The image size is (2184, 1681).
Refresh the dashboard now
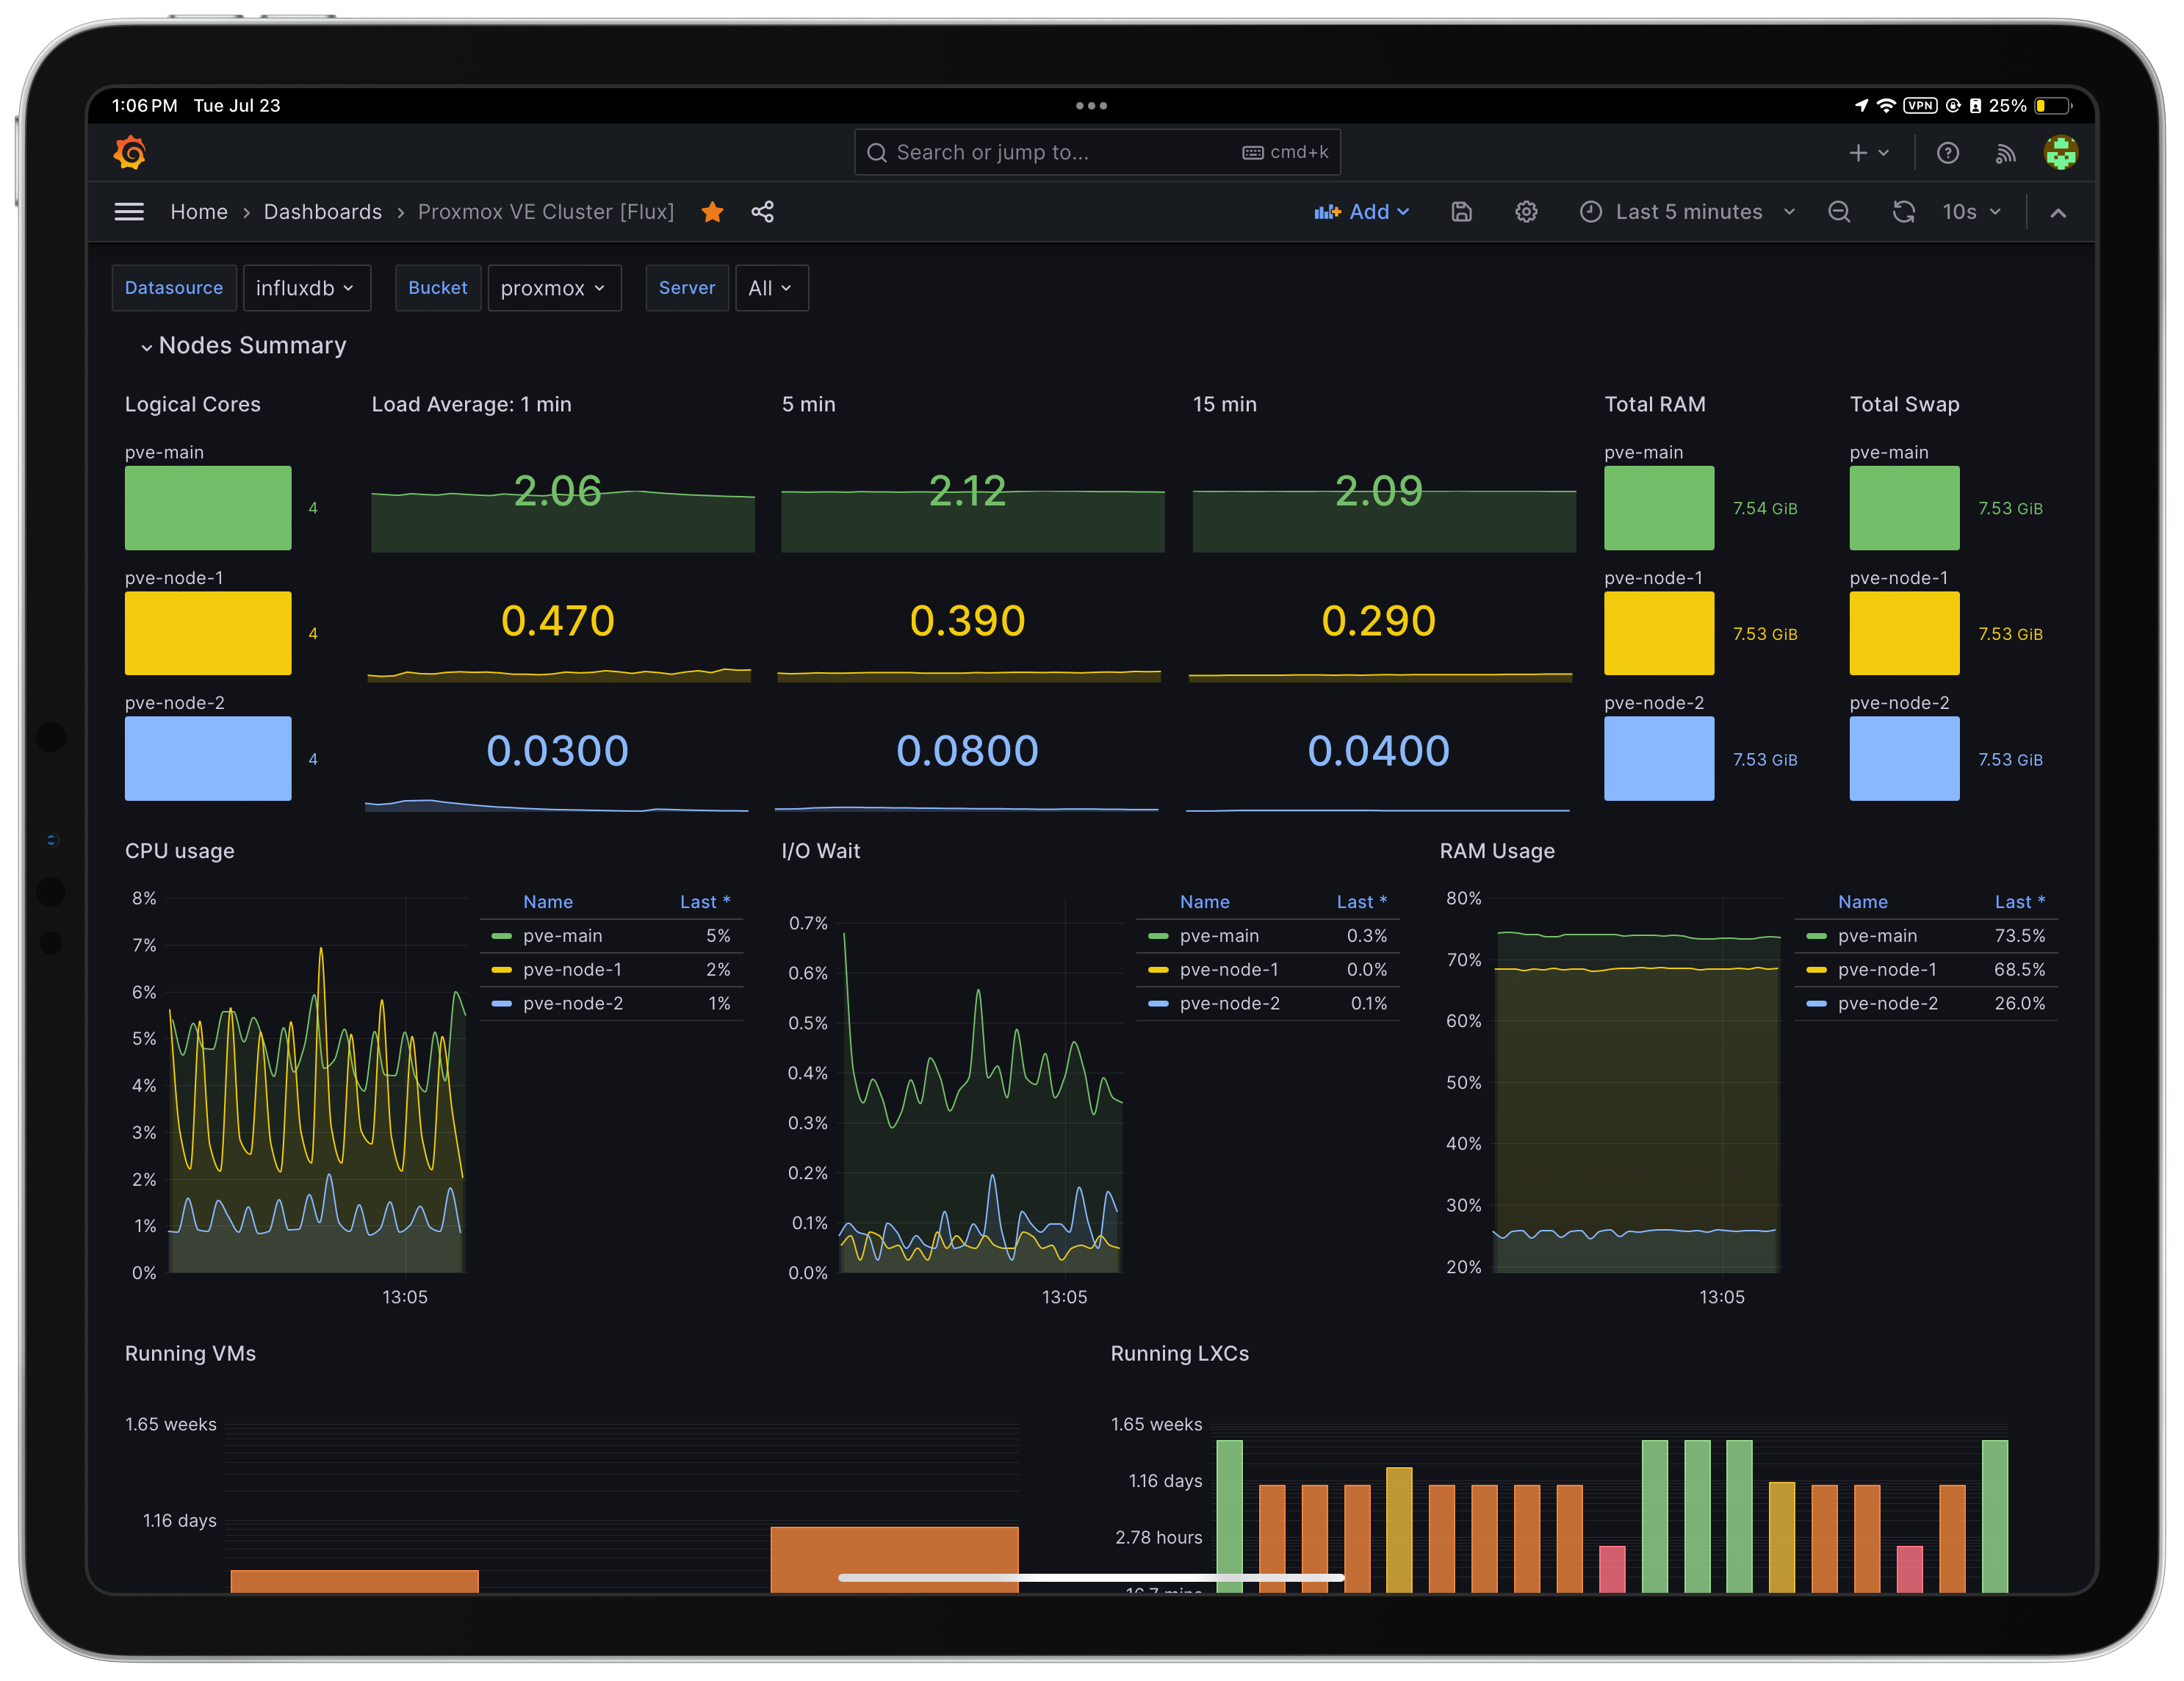coord(1903,212)
